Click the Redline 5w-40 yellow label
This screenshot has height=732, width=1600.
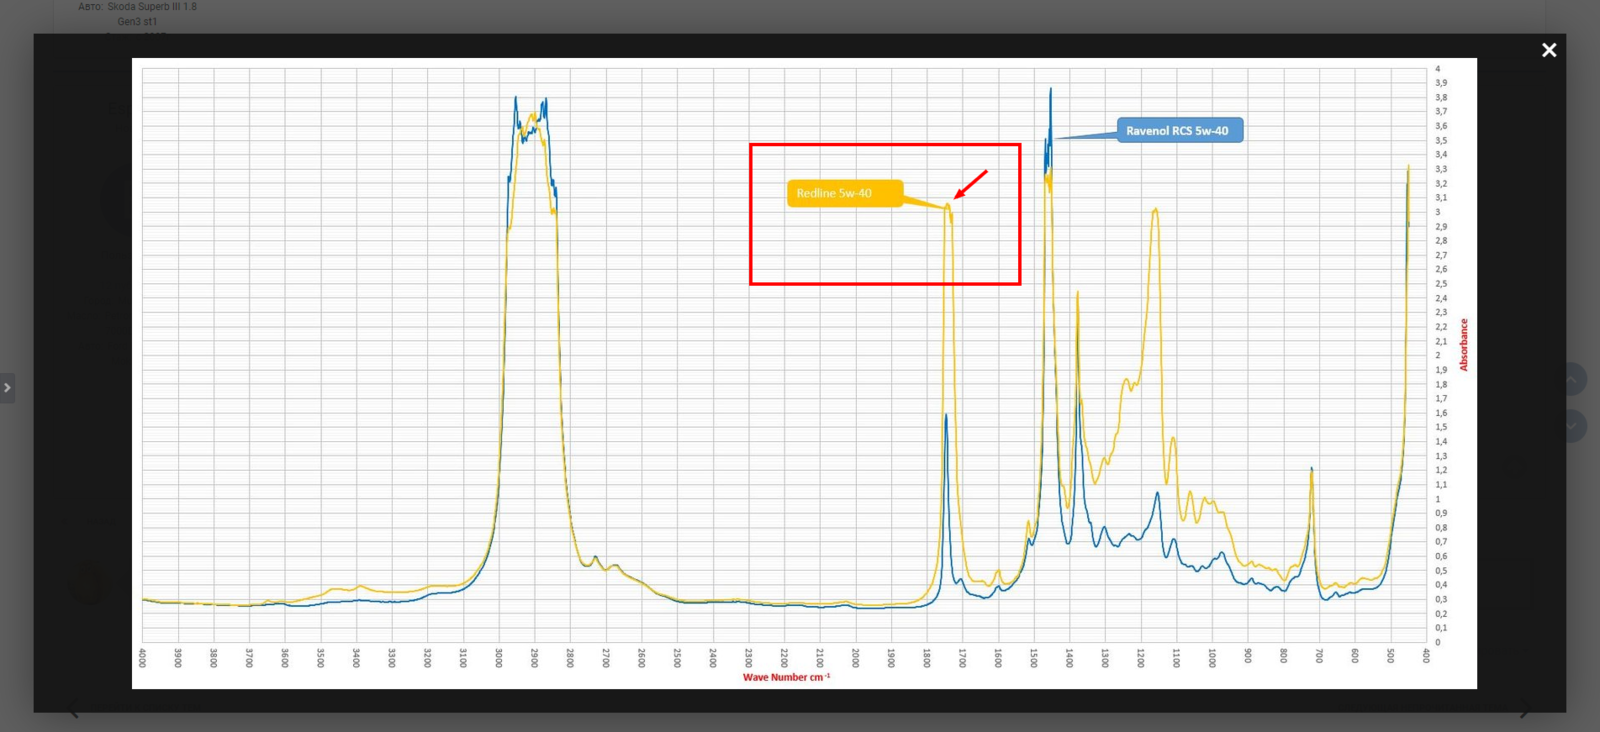click(845, 193)
